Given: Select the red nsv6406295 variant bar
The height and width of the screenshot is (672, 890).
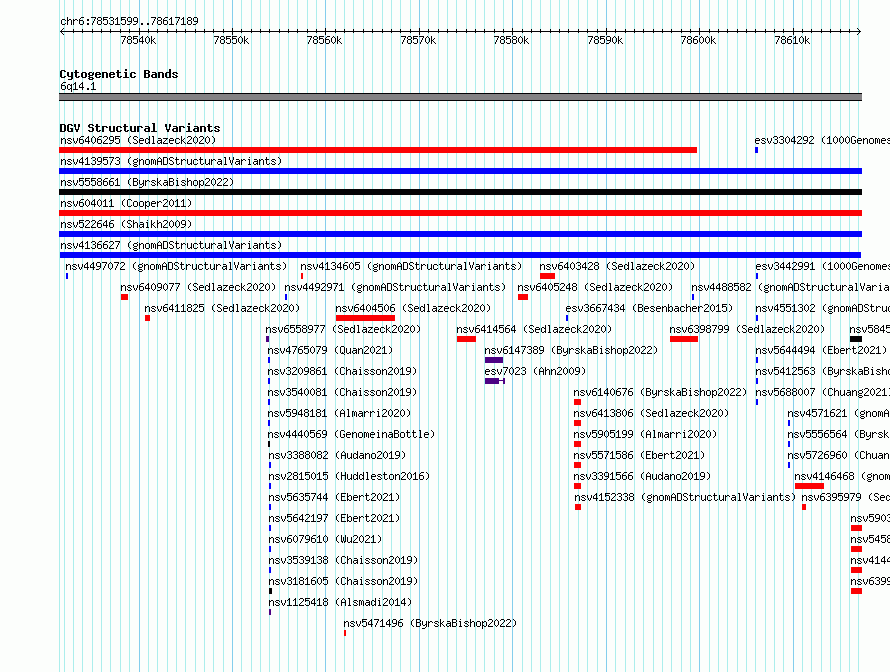Looking at the screenshot, I should (378, 150).
